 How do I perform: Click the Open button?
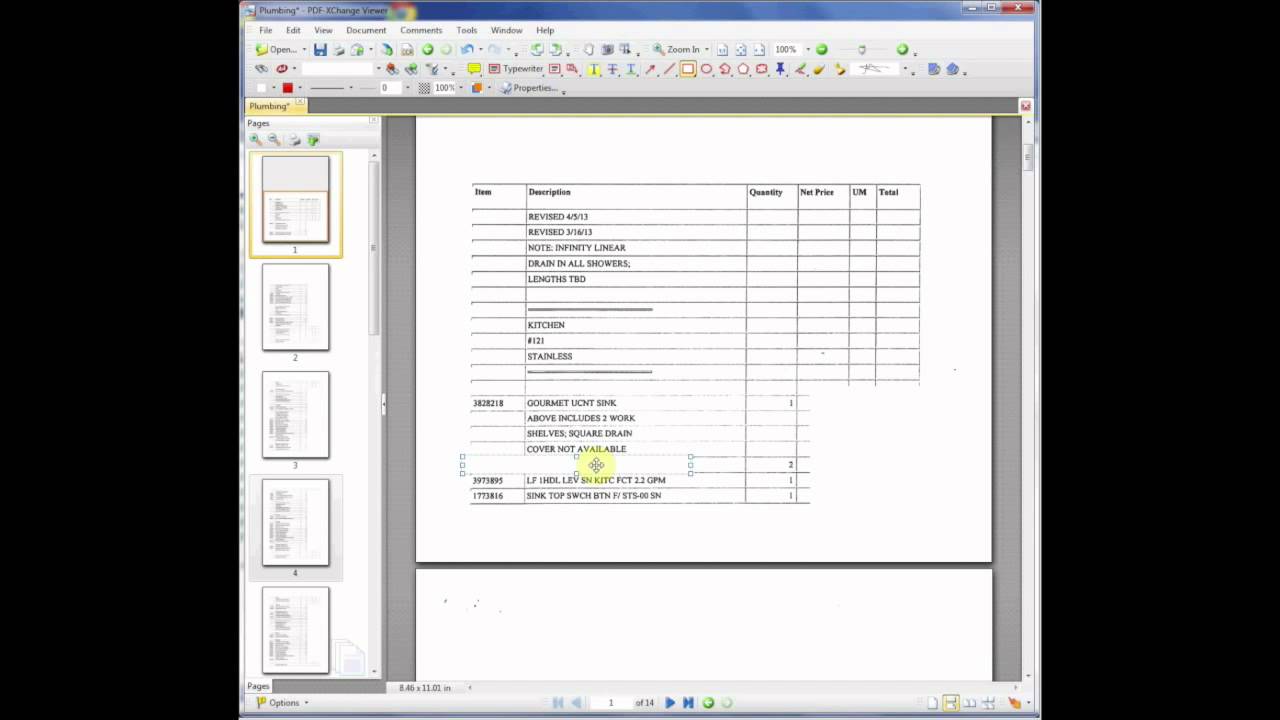click(x=276, y=49)
